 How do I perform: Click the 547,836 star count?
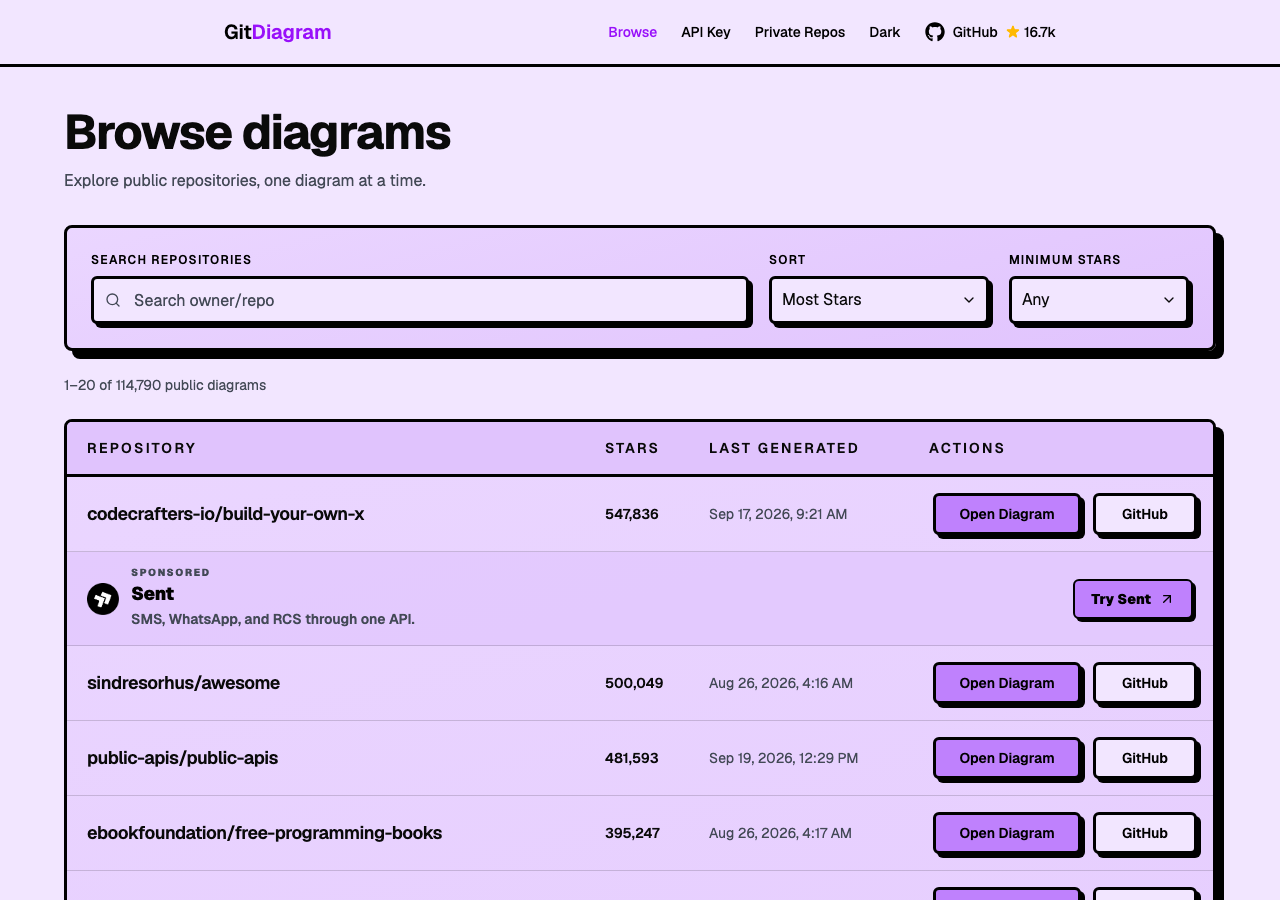pyautogui.click(x=632, y=514)
